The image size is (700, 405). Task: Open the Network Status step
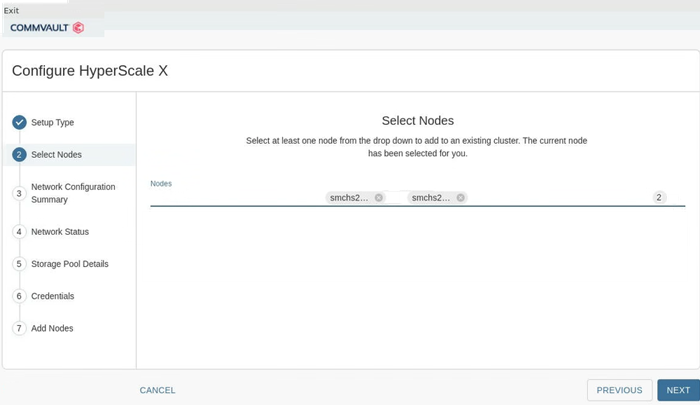(x=60, y=232)
